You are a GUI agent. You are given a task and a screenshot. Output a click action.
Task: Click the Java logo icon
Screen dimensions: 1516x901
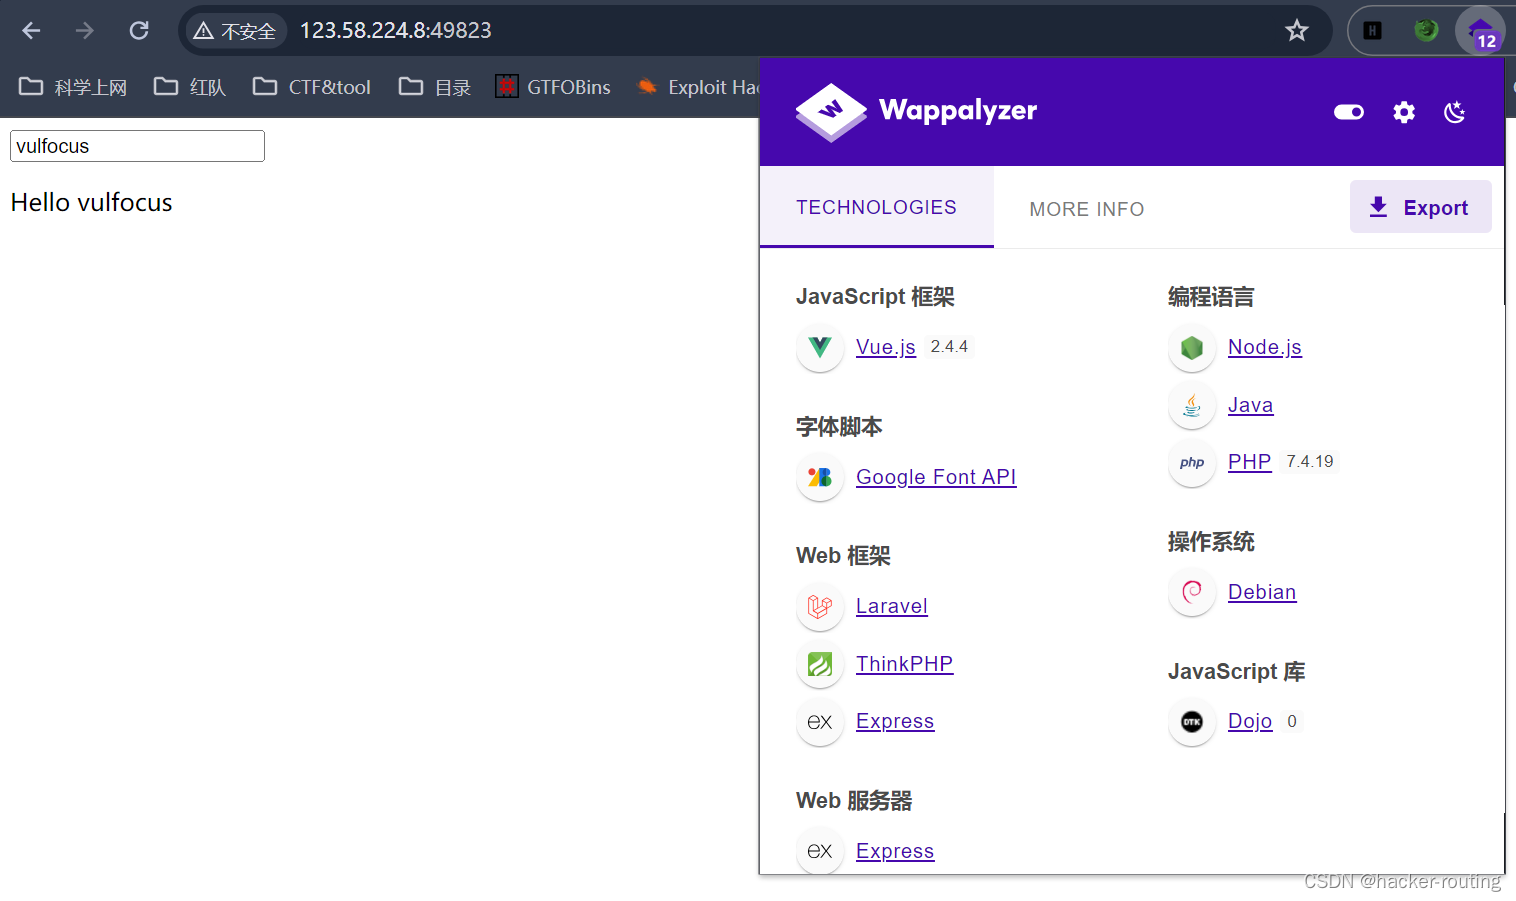(x=1192, y=405)
